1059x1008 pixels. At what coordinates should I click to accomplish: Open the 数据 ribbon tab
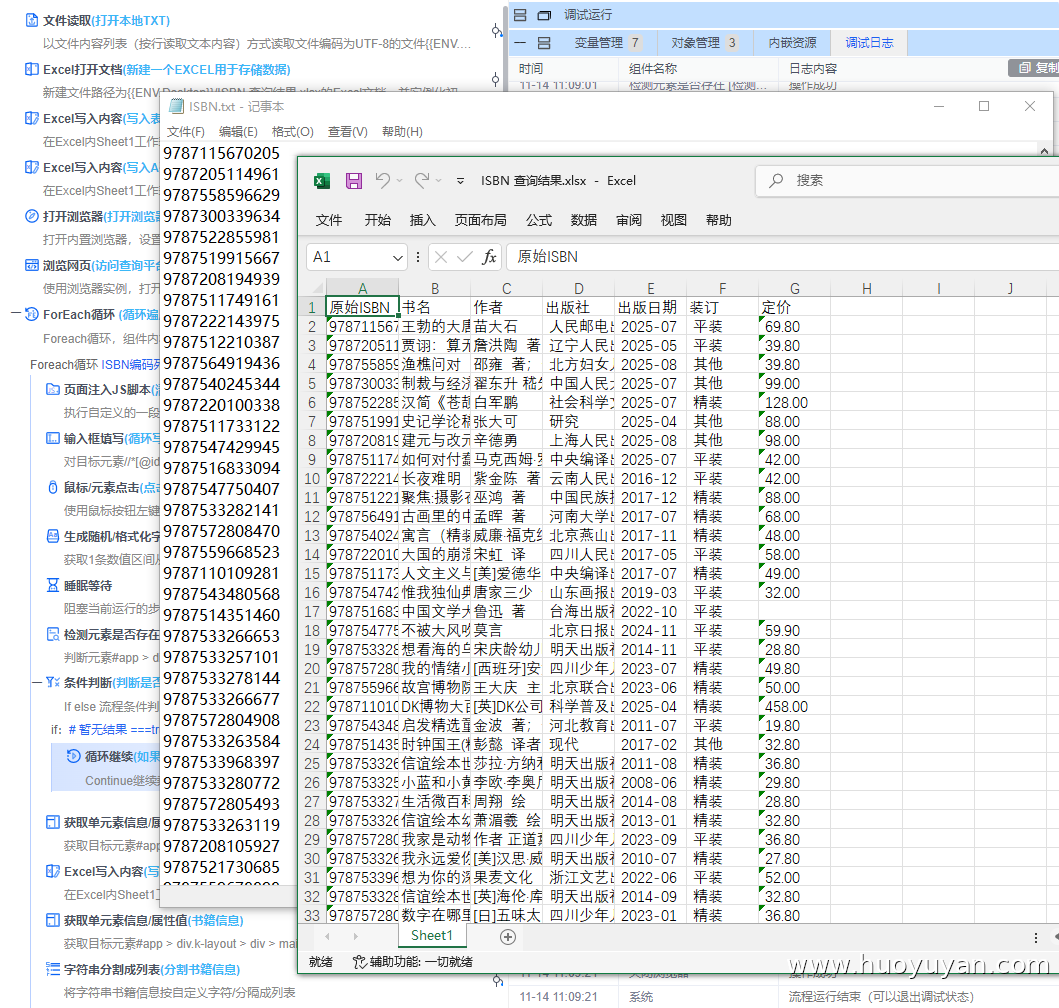[584, 220]
